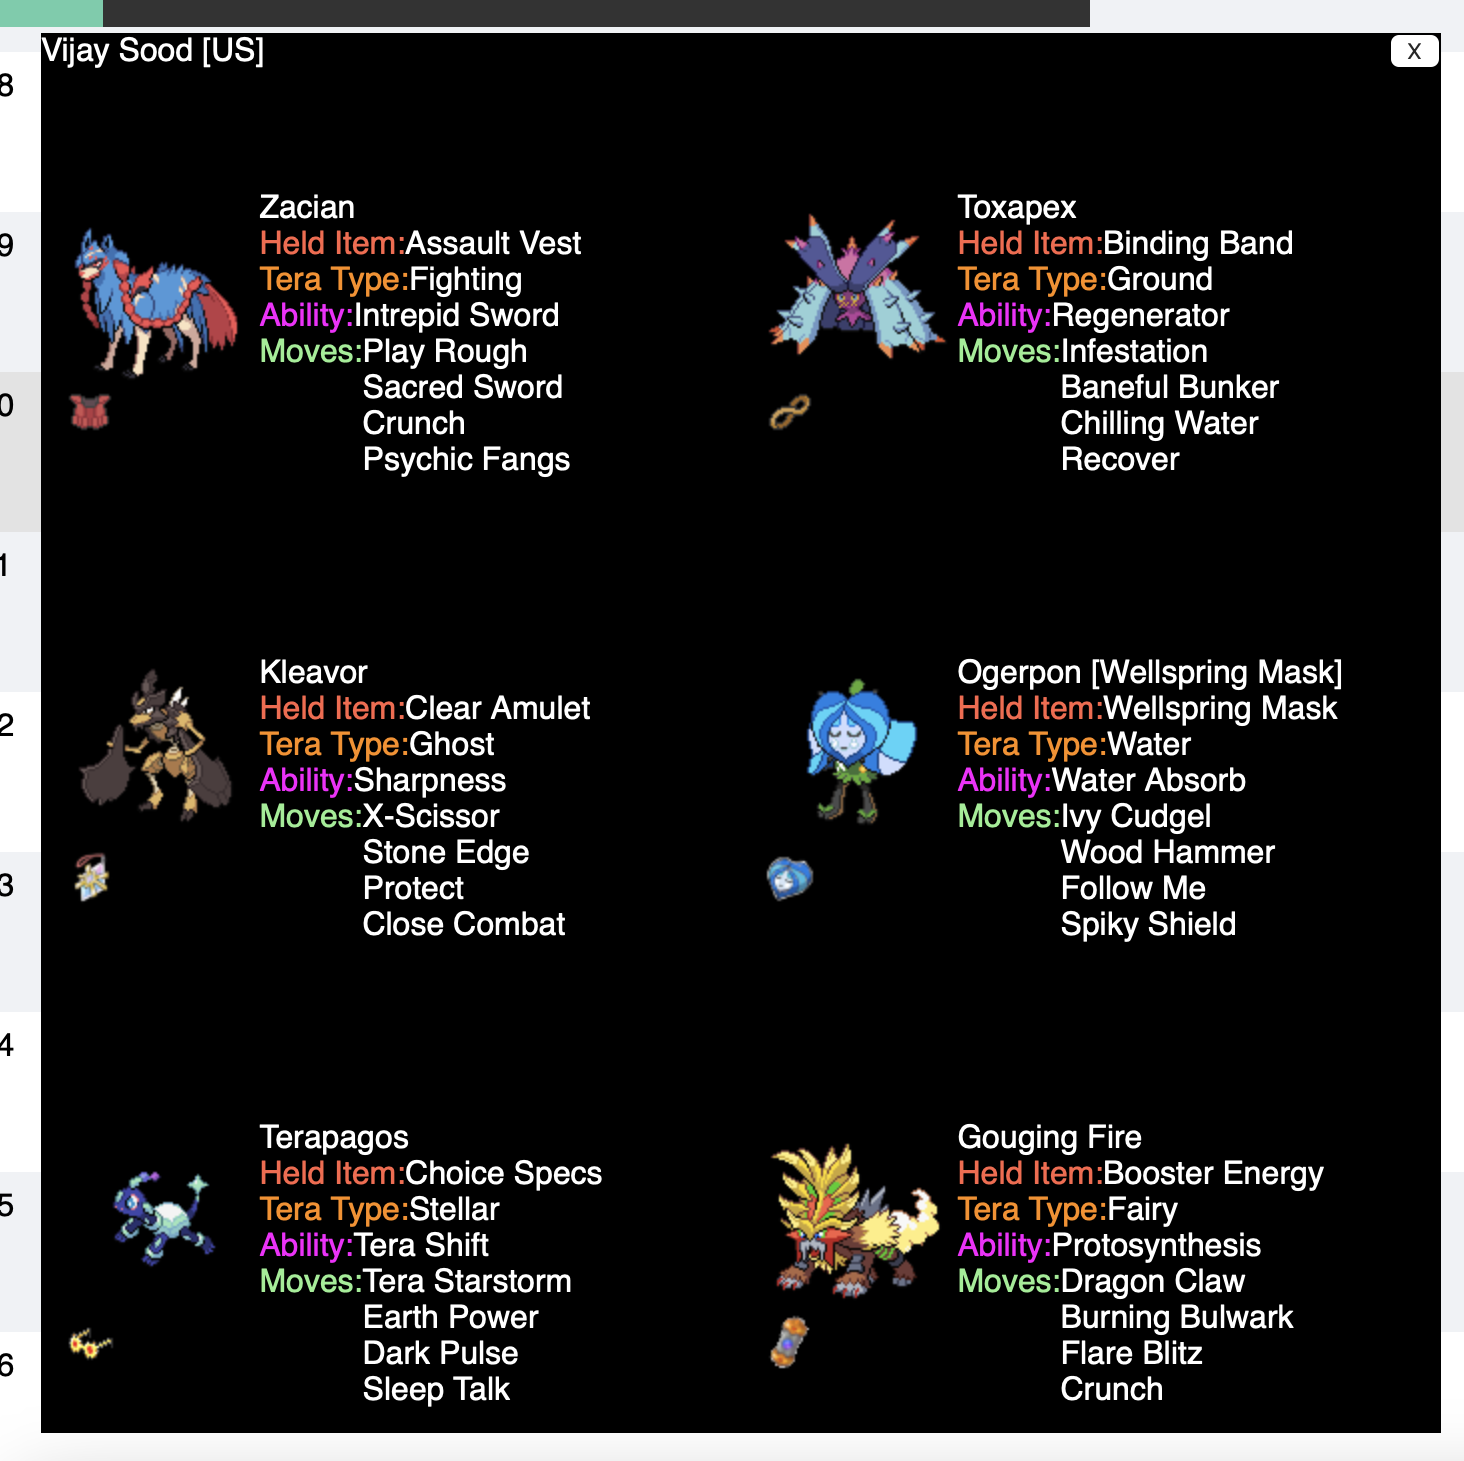
Task: Click the move X-Scissor
Action: [x=431, y=816]
